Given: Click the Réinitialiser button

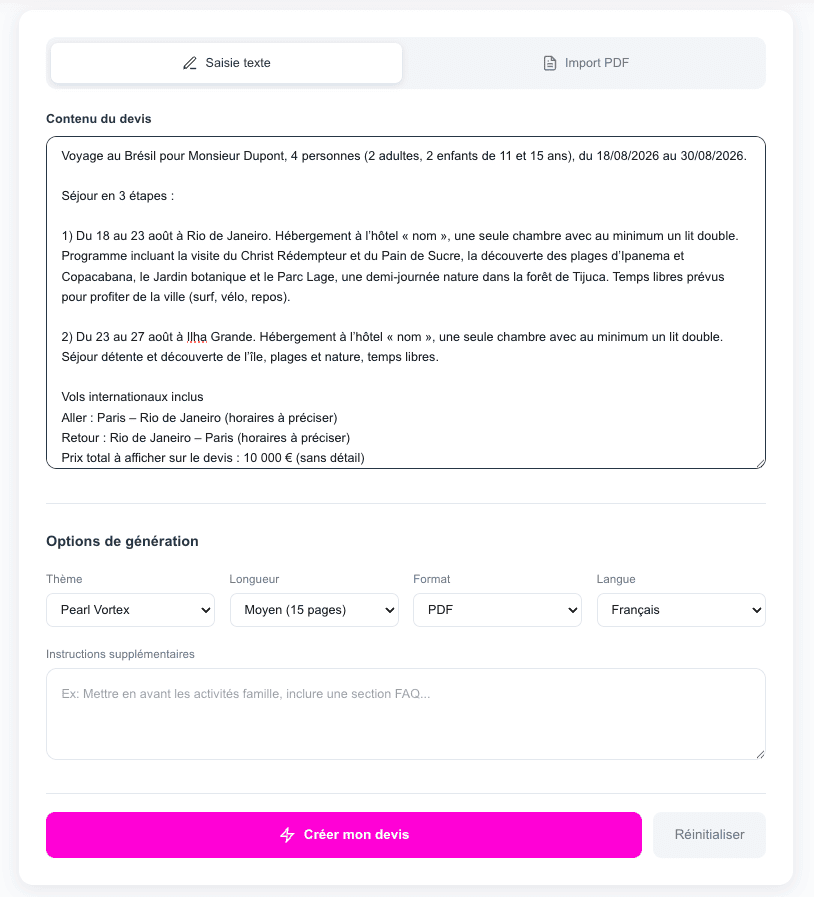Looking at the screenshot, I should click(709, 835).
